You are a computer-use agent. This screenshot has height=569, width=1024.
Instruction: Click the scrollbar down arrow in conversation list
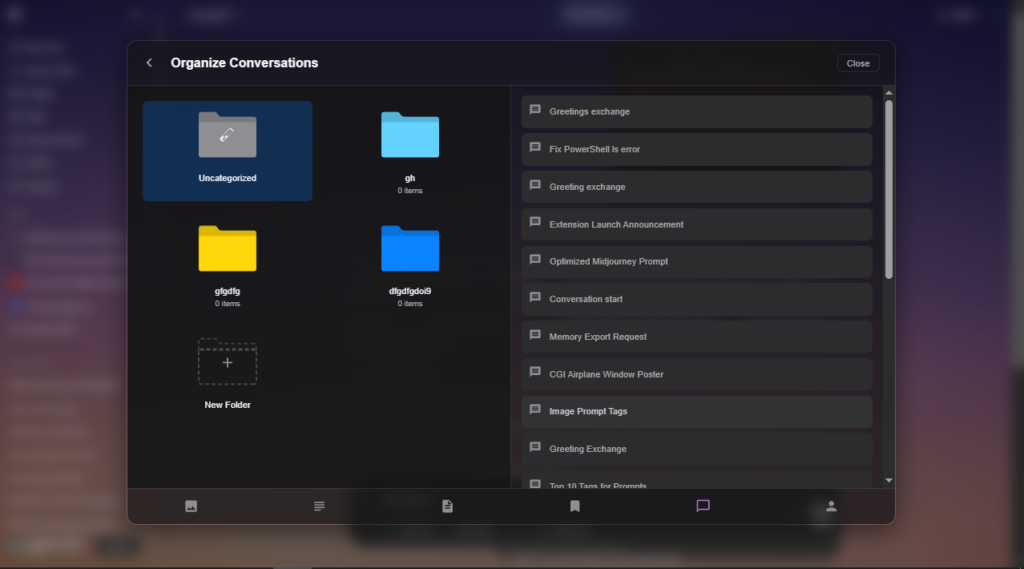coord(889,481)
